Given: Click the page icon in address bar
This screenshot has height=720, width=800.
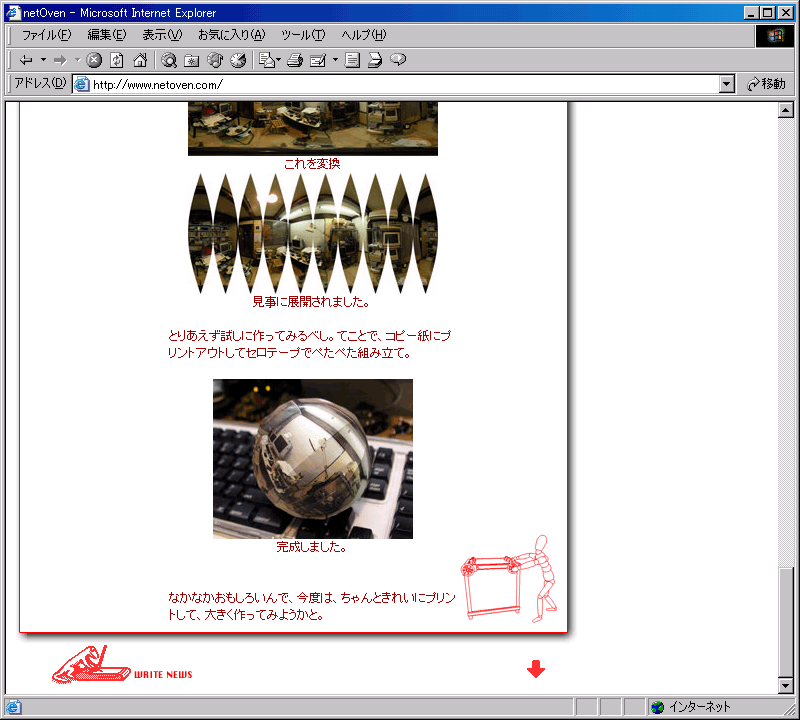Looking at the screenshot, I should point(82,84).
